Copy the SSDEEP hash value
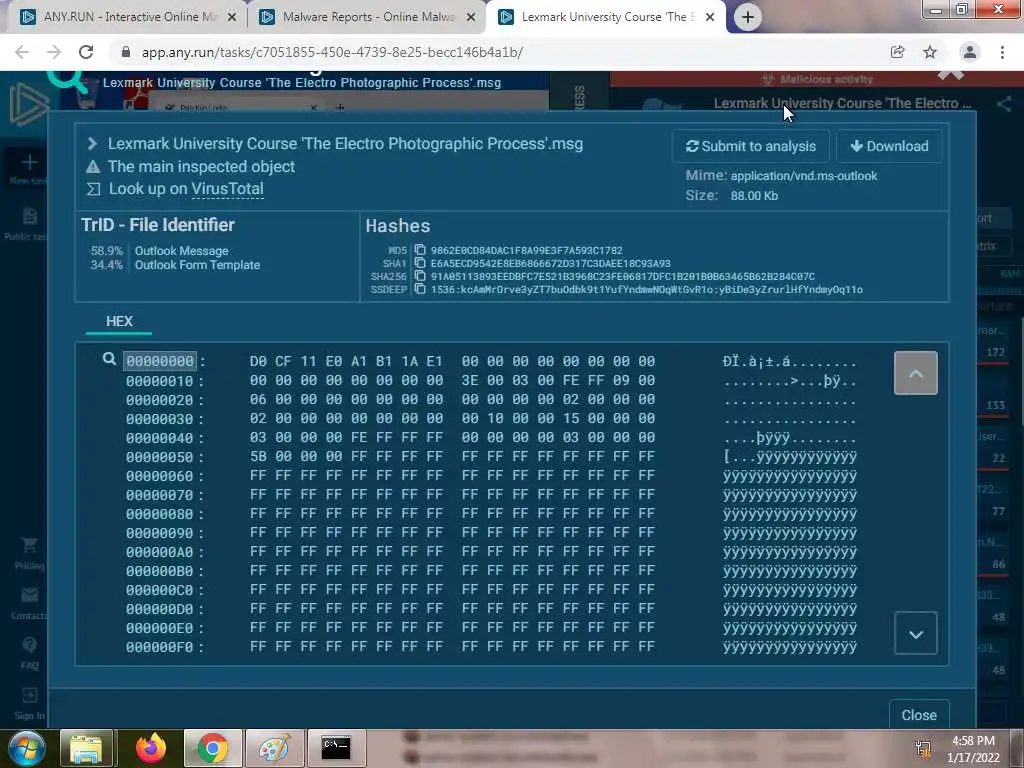 (420, 289)
